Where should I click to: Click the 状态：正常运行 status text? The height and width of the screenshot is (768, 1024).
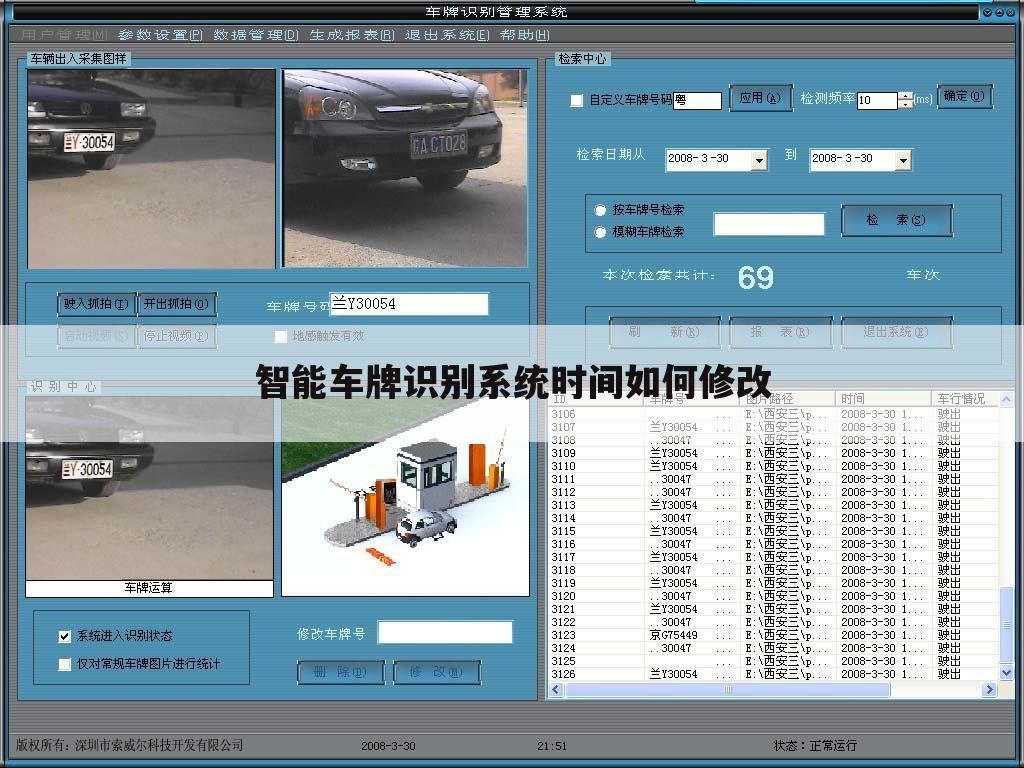click(x=815, y=745)
